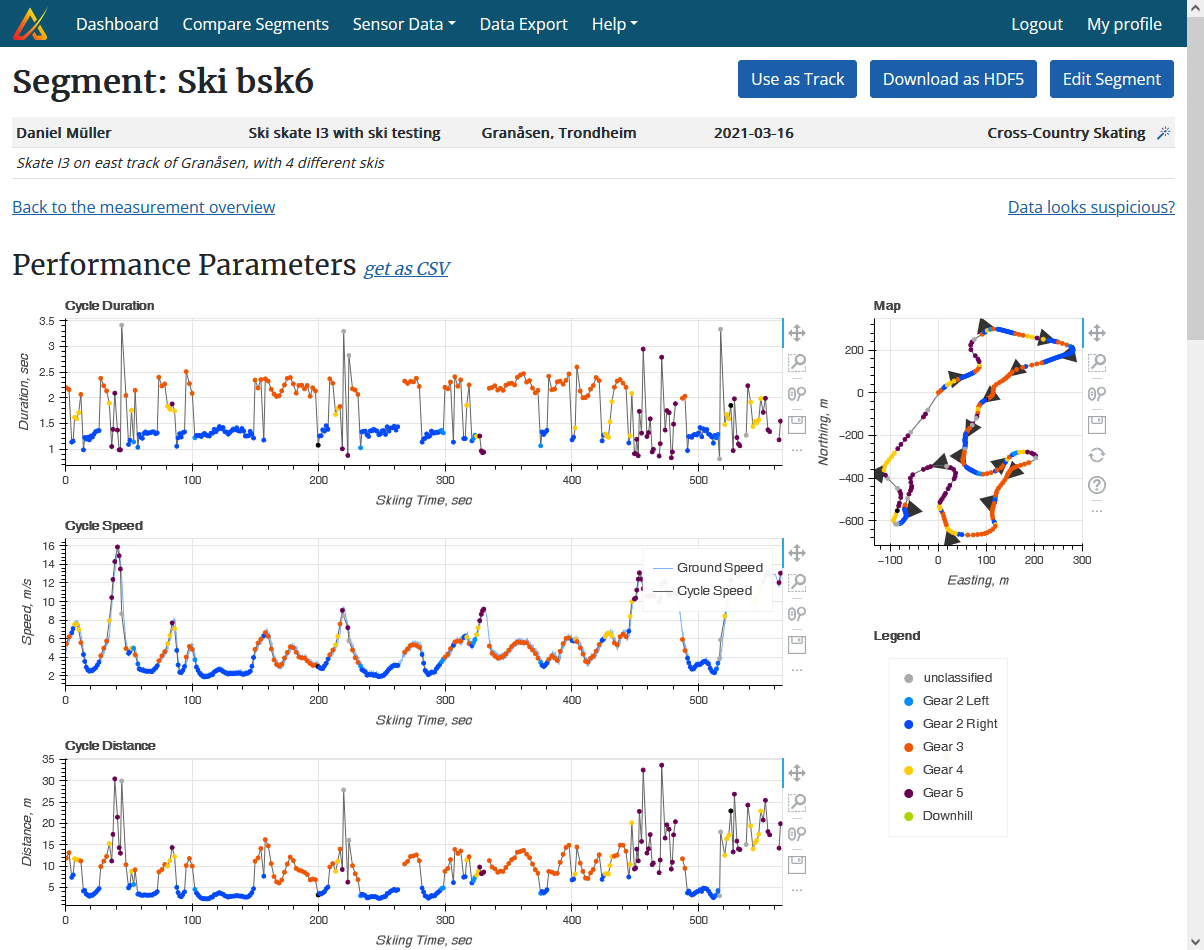
Task: Select Pan tool on Cycle Distance chart
Action: click(x=797, y=772)
